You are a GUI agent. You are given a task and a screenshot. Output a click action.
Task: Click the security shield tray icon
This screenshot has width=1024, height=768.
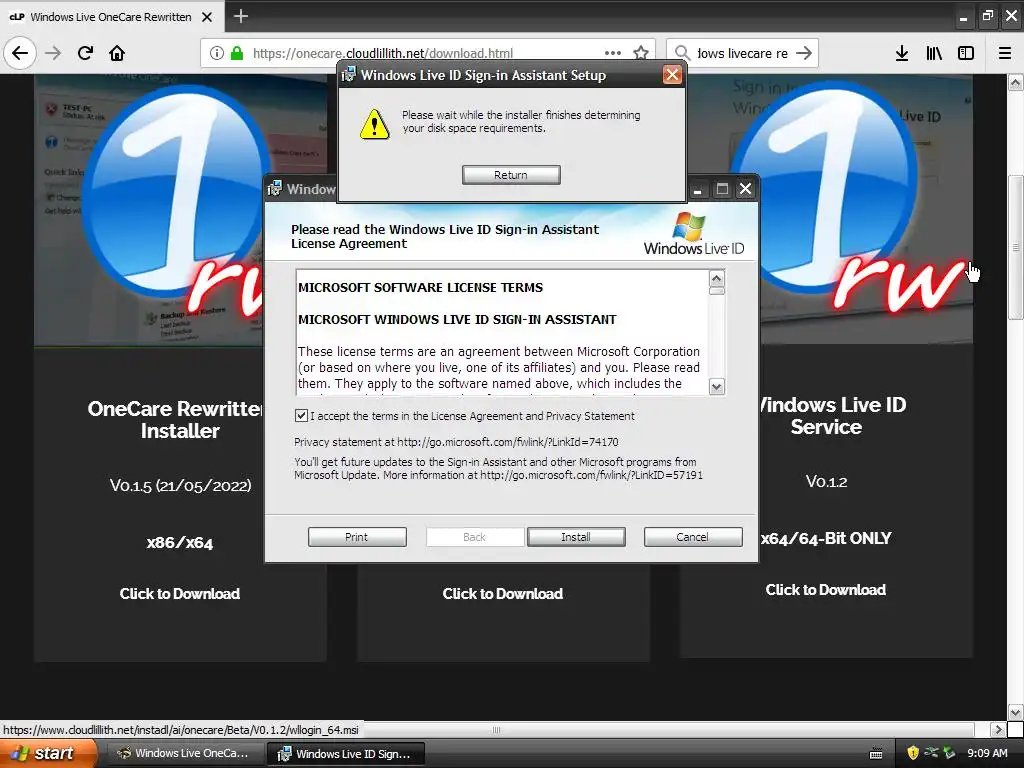(x=913, y=753)
